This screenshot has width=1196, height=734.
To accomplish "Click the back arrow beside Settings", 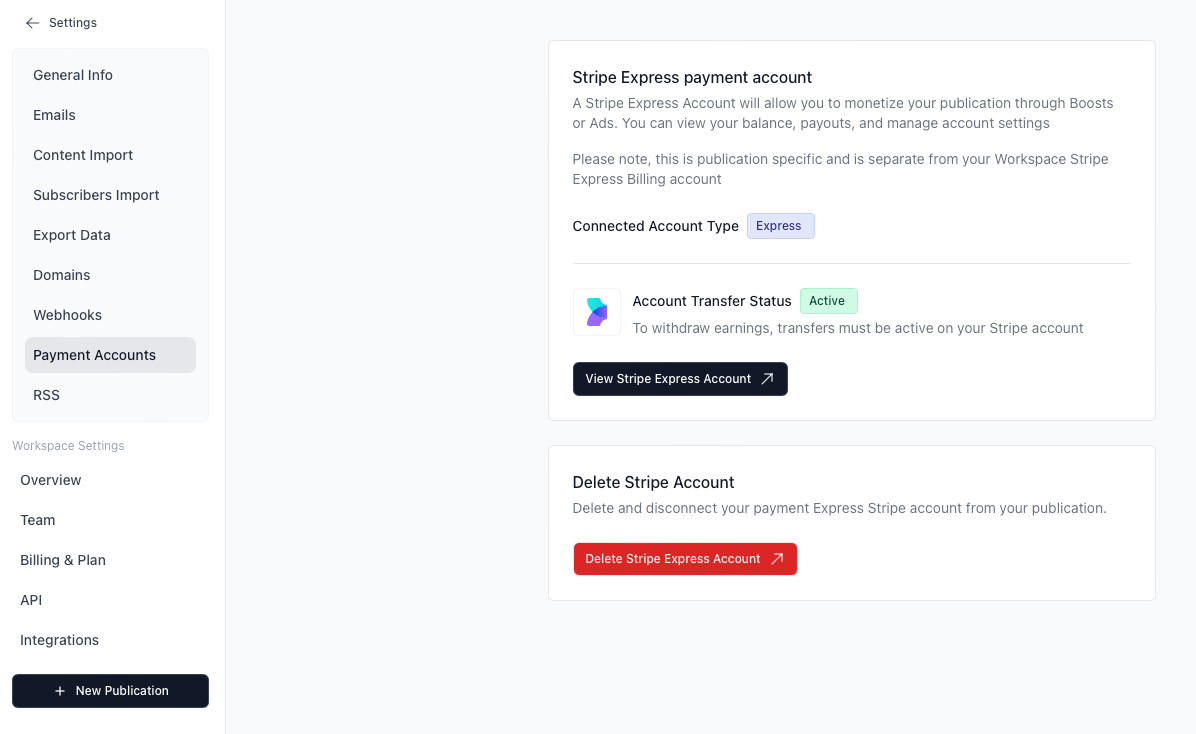I will click(32, 23).
